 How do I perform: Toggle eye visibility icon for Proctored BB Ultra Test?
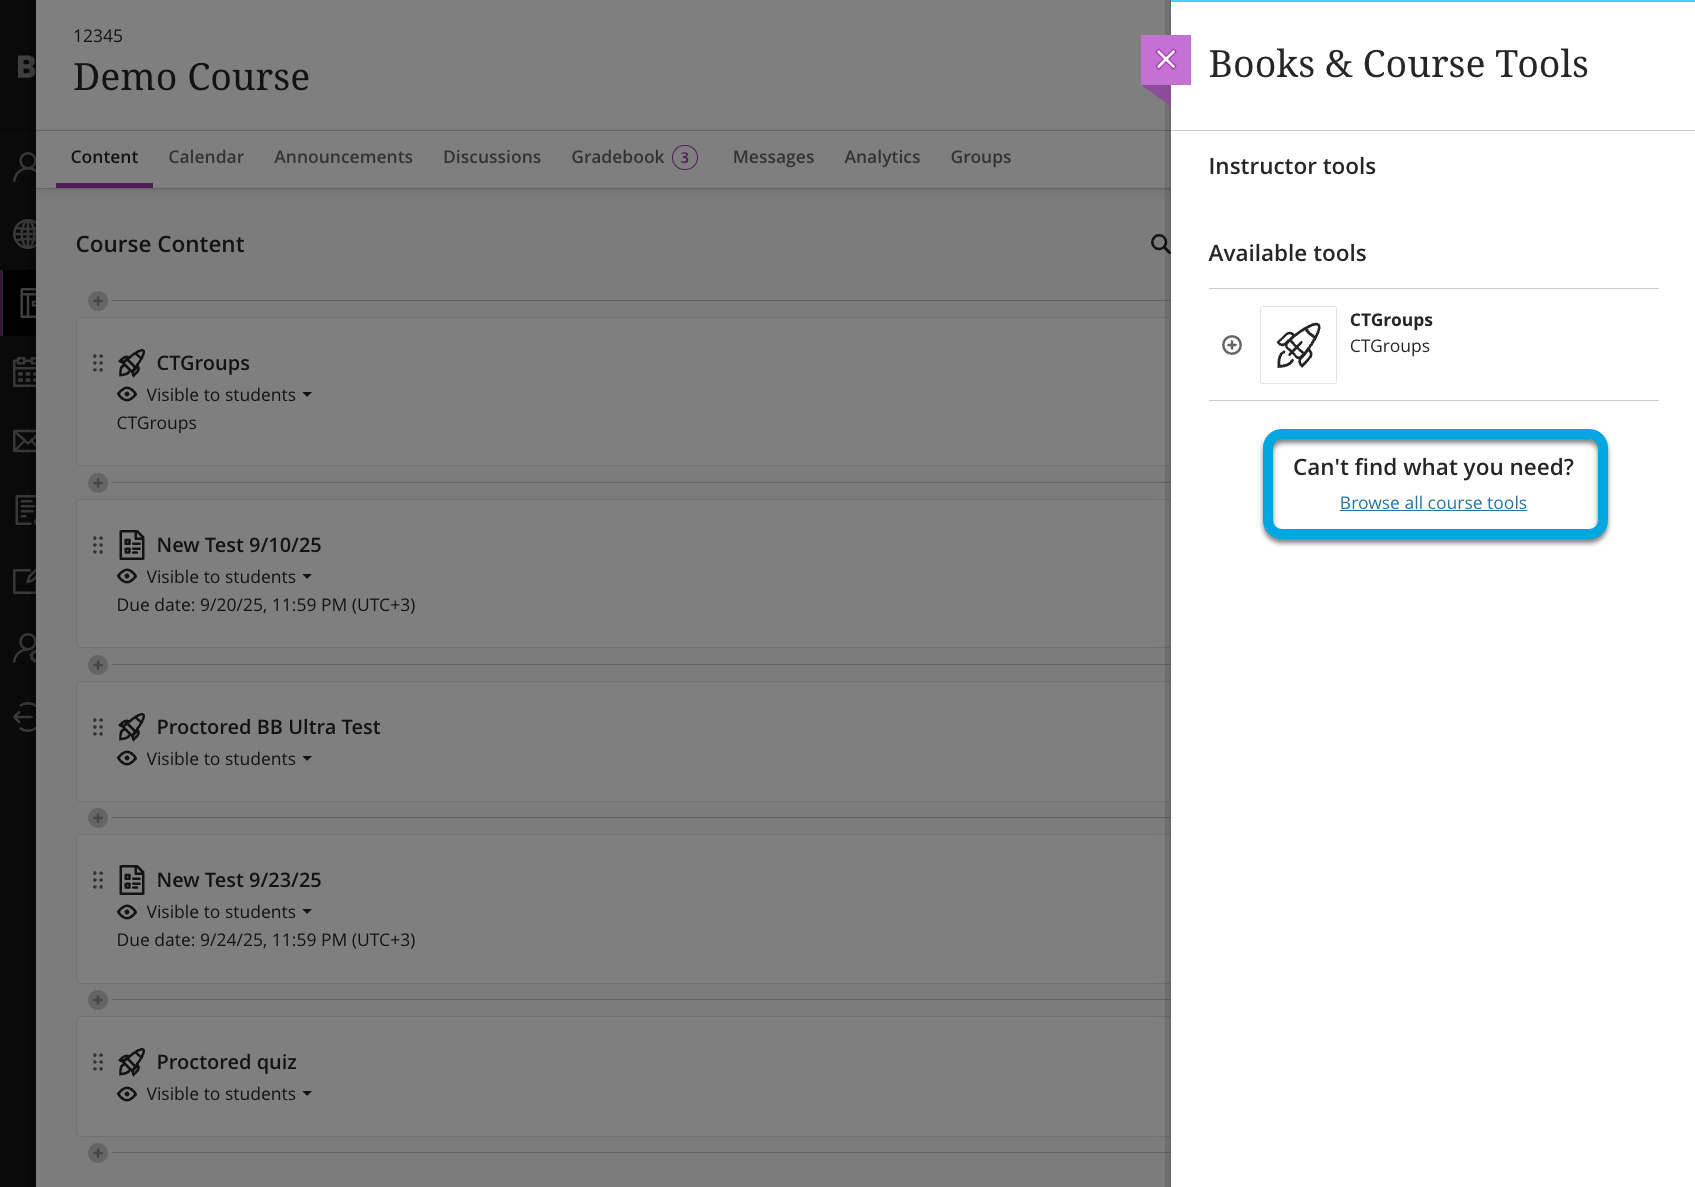click(127, 759)
